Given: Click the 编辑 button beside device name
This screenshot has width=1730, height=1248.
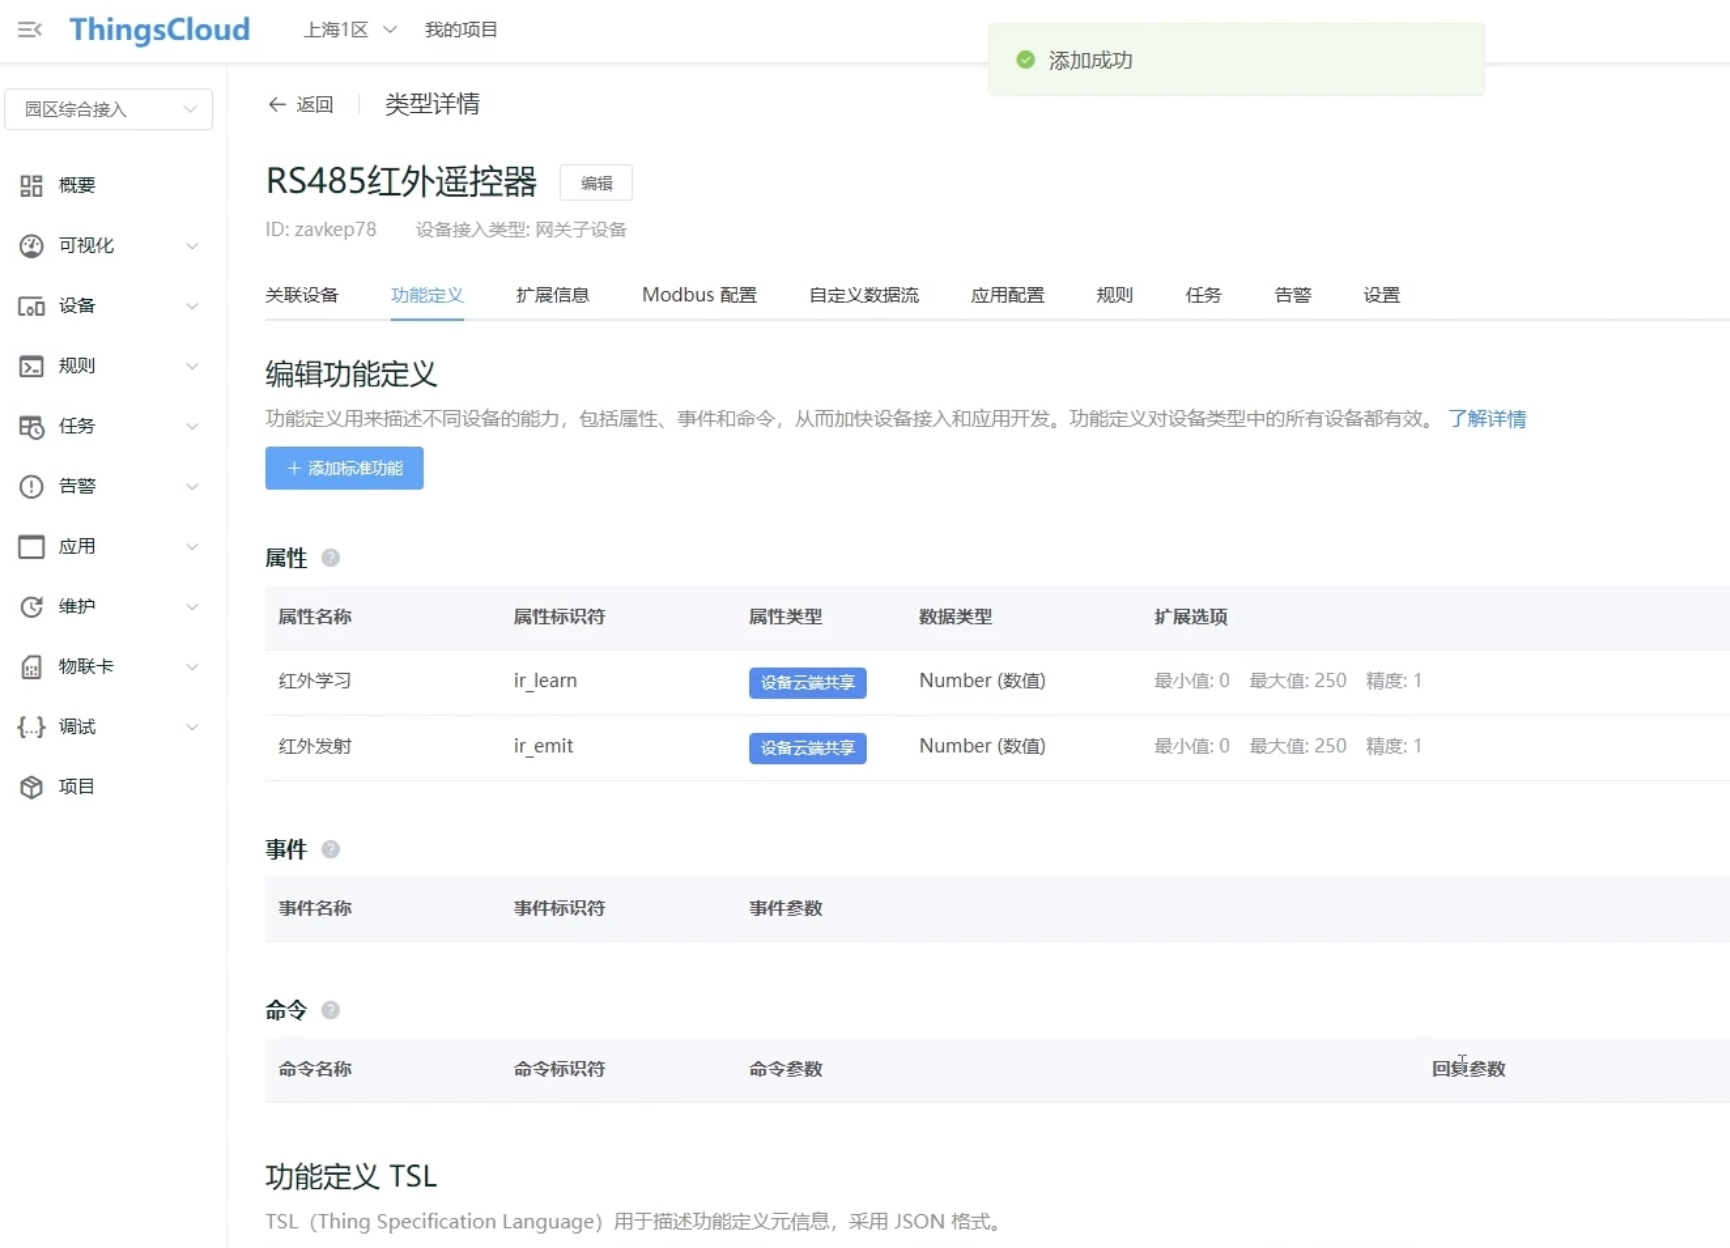Looking at the screenshot, I should click(596, 183).
